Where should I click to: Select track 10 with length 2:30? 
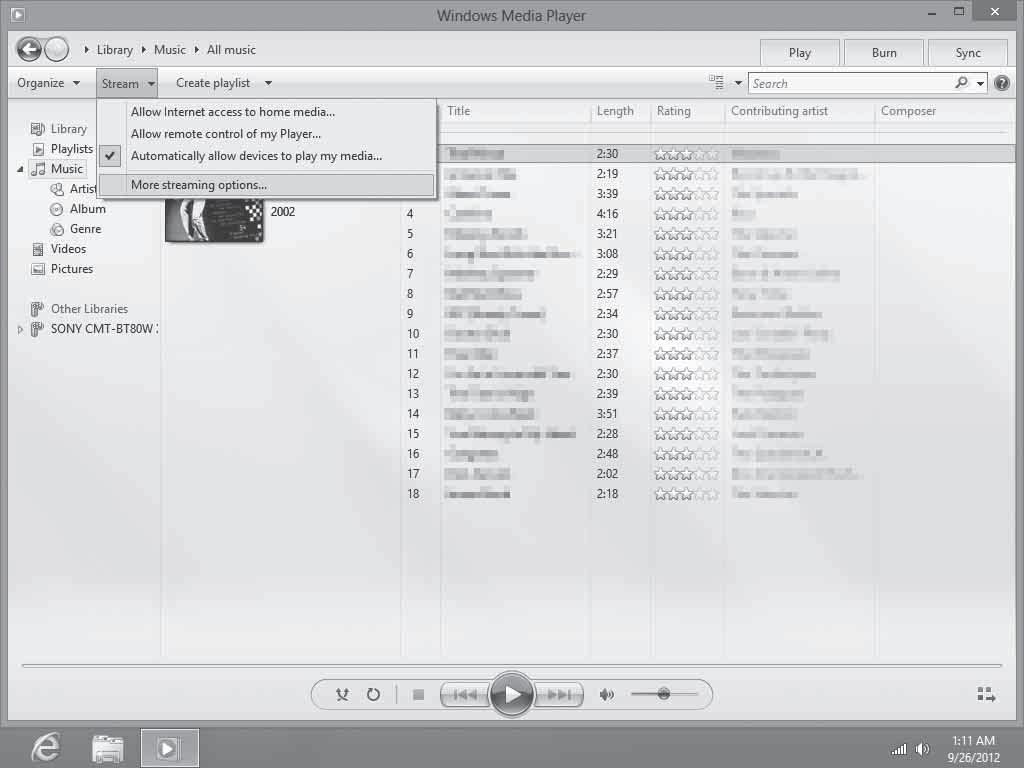[x=709, y=334]
